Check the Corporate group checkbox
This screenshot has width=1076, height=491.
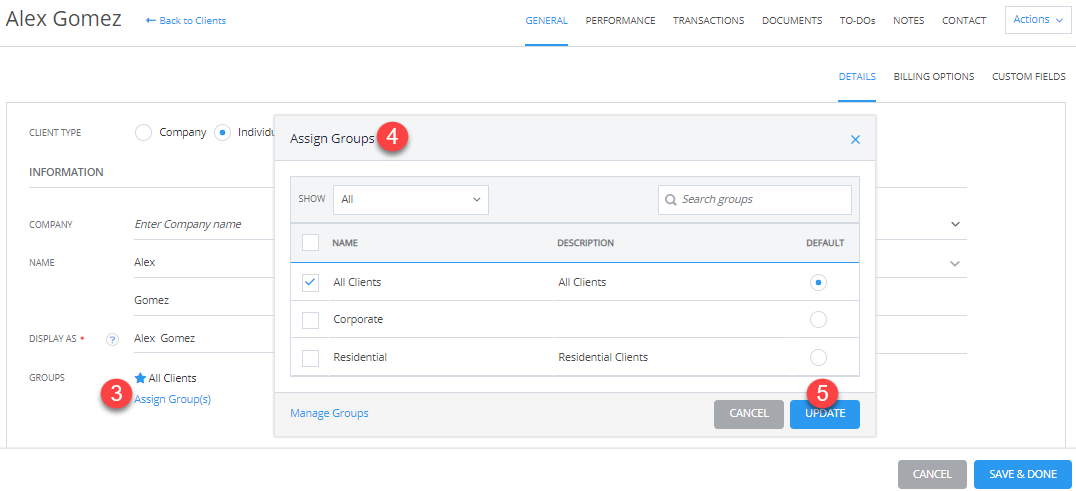[x=310, y=320]
